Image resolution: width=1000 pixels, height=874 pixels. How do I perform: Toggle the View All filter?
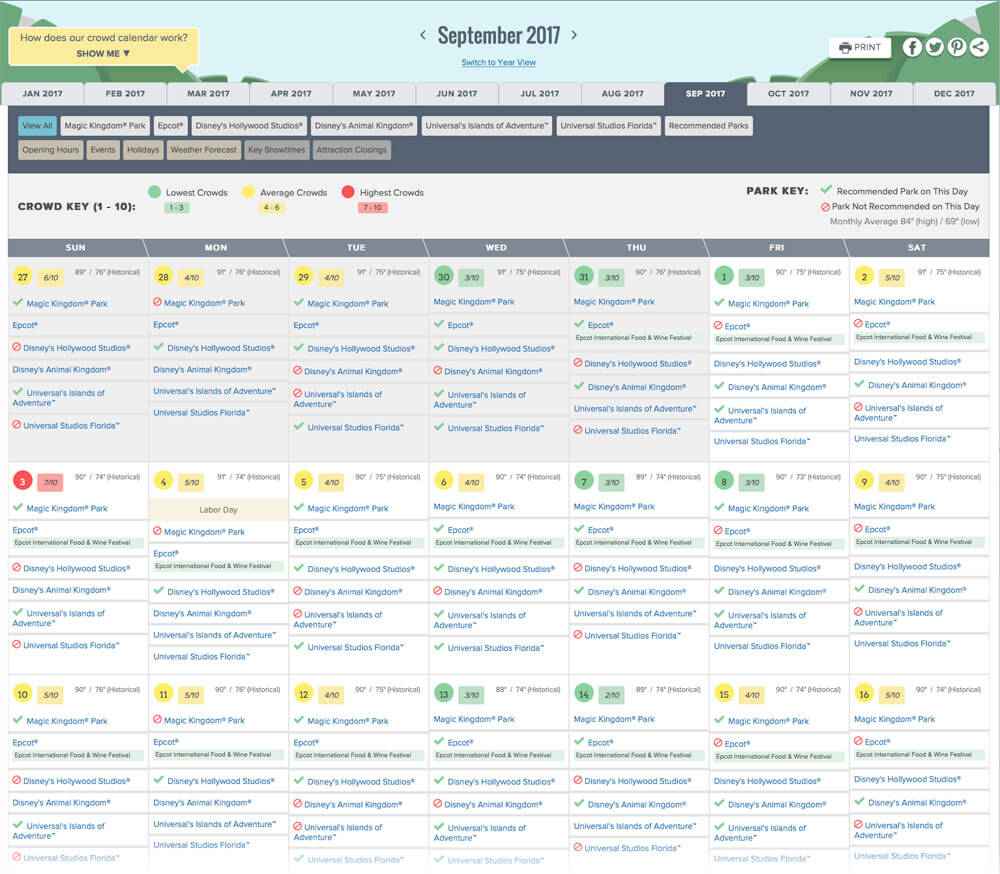pyautogui.click(x=37, y=126)
